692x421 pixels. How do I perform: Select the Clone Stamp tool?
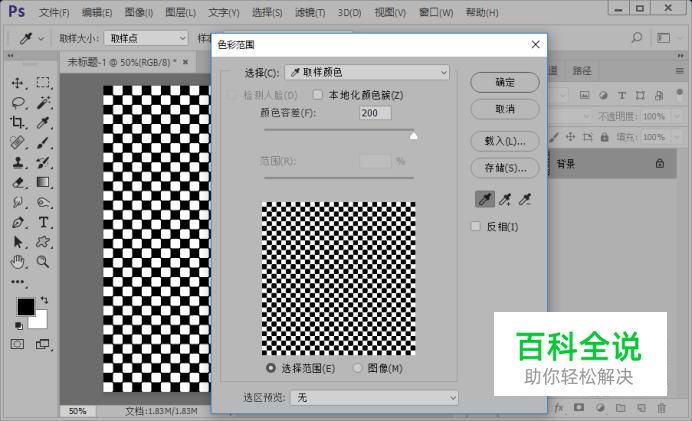[17, 162]
